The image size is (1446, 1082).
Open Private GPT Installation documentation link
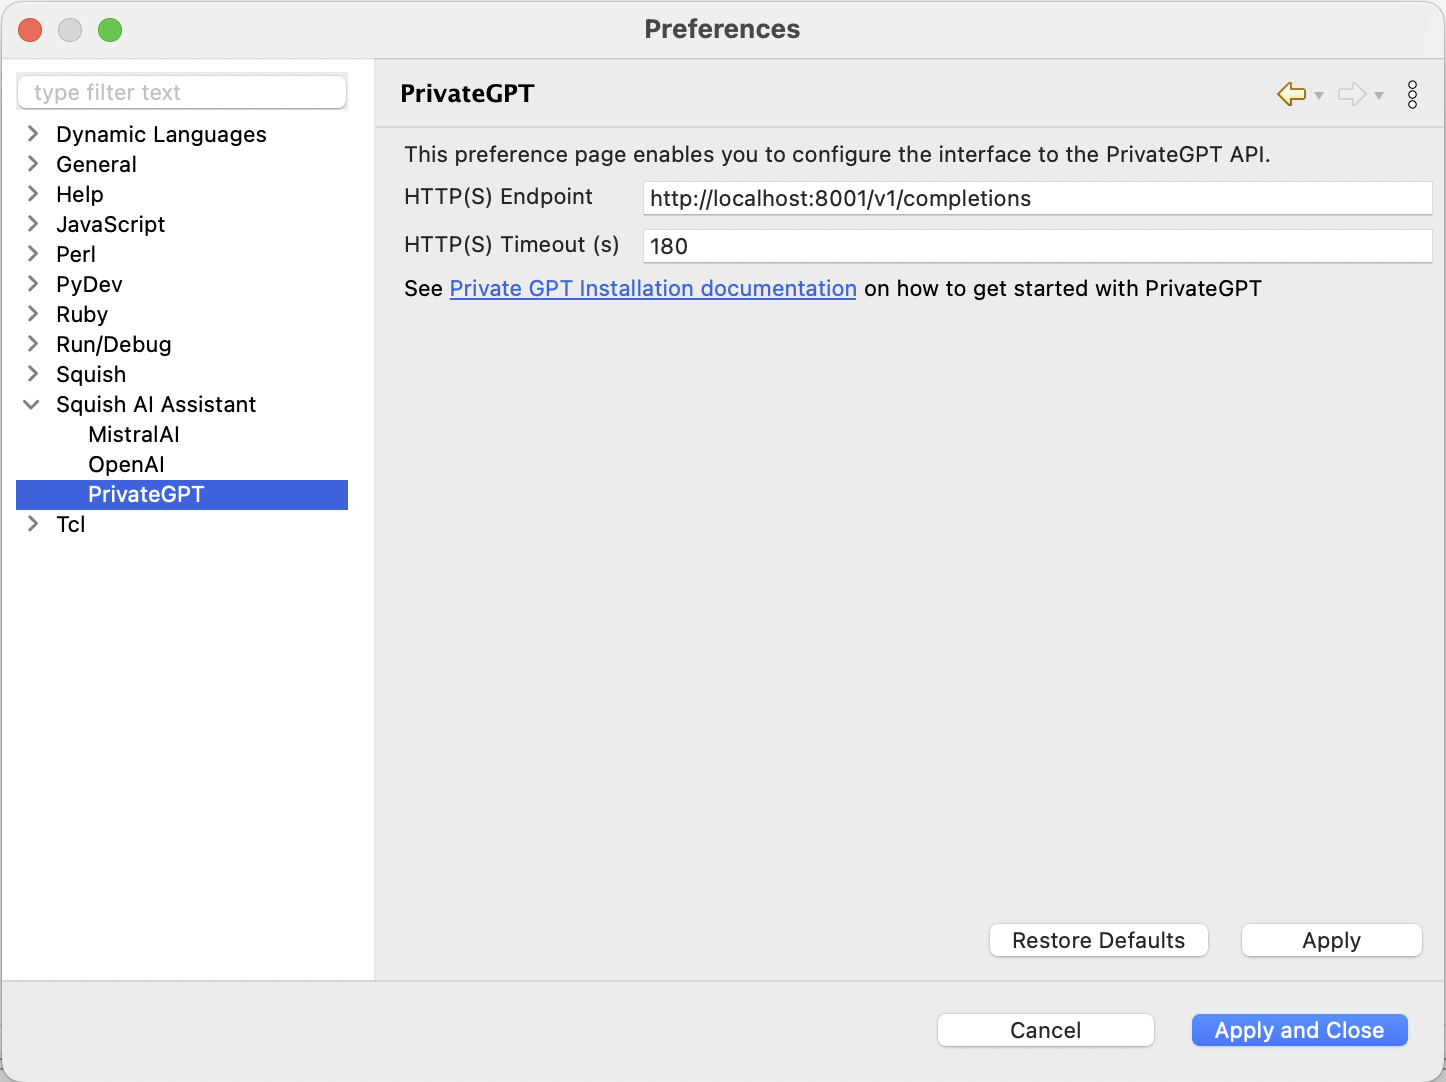click(652, 289)
